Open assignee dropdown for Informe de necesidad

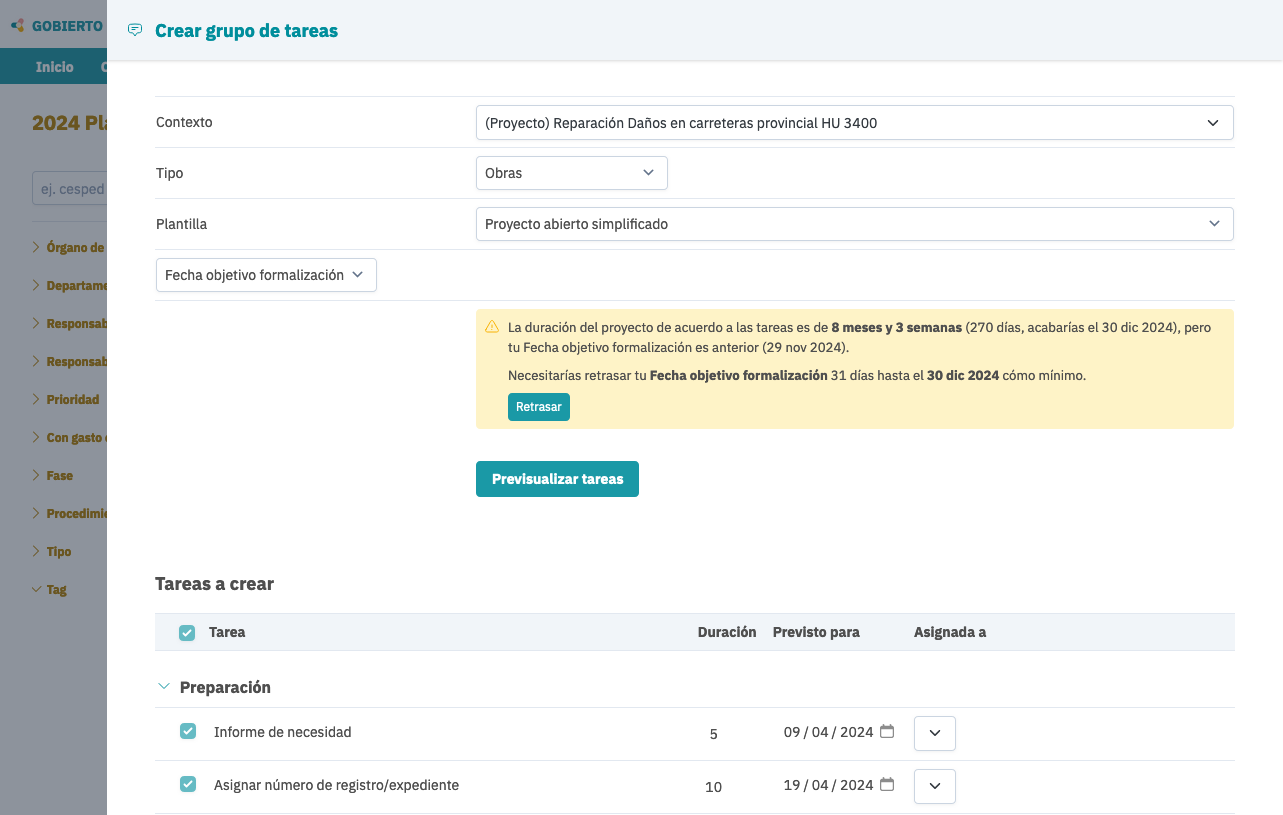pyautogui.click(x=935, y=733)
